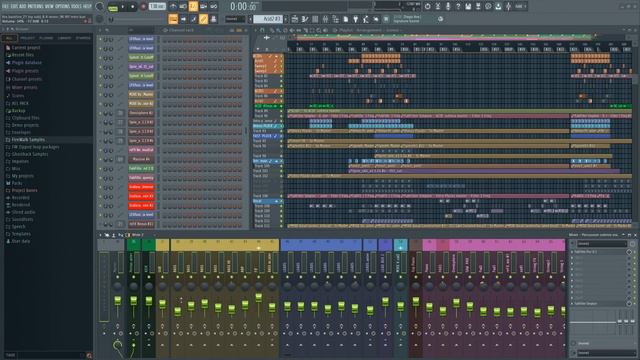Toggle the song/pattern mode button
640x360 pixels.
113,7
